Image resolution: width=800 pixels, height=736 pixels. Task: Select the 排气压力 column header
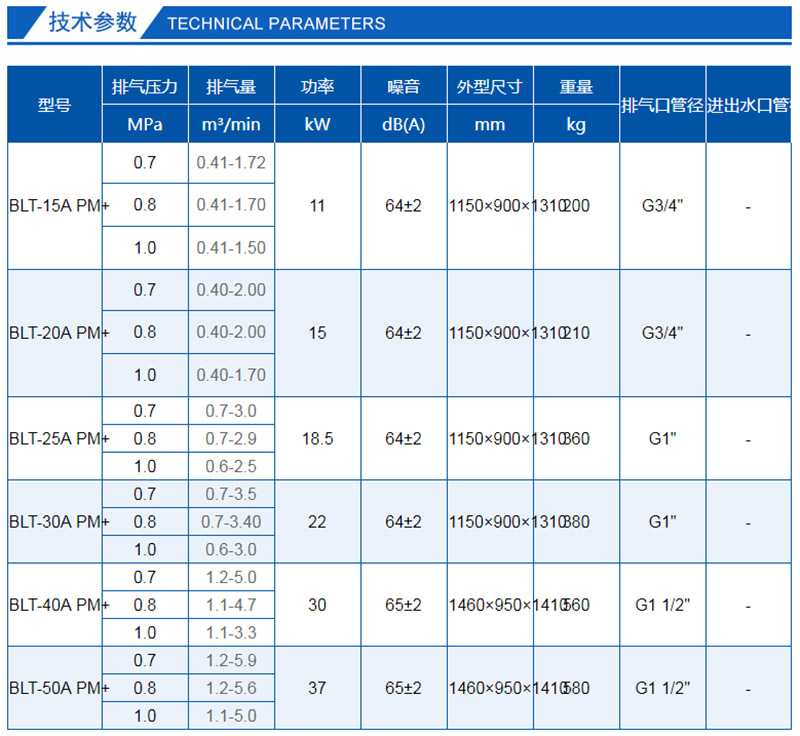145,86
